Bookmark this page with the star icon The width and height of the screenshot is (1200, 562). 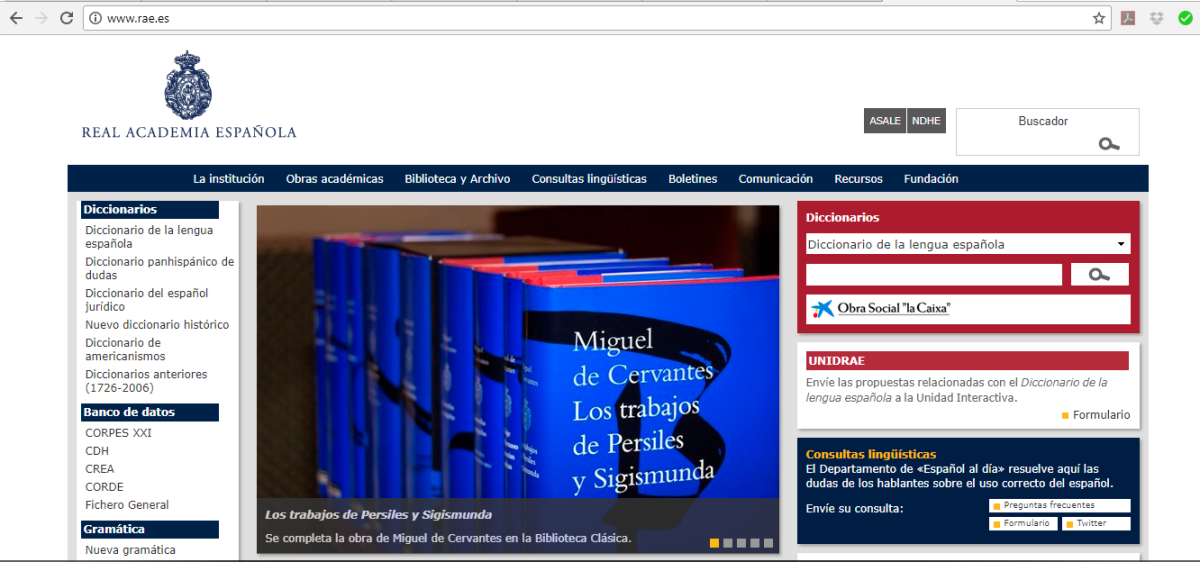[x=1099, y=18]
